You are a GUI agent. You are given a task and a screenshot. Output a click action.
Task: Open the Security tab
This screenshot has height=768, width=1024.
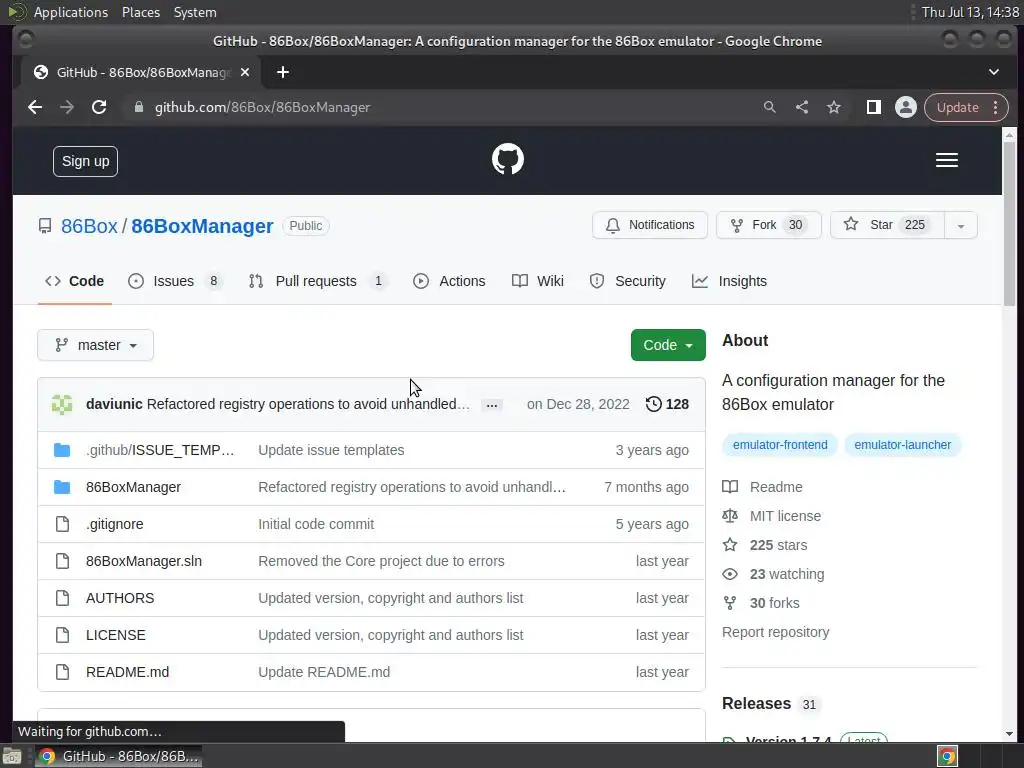click(628, 281)
